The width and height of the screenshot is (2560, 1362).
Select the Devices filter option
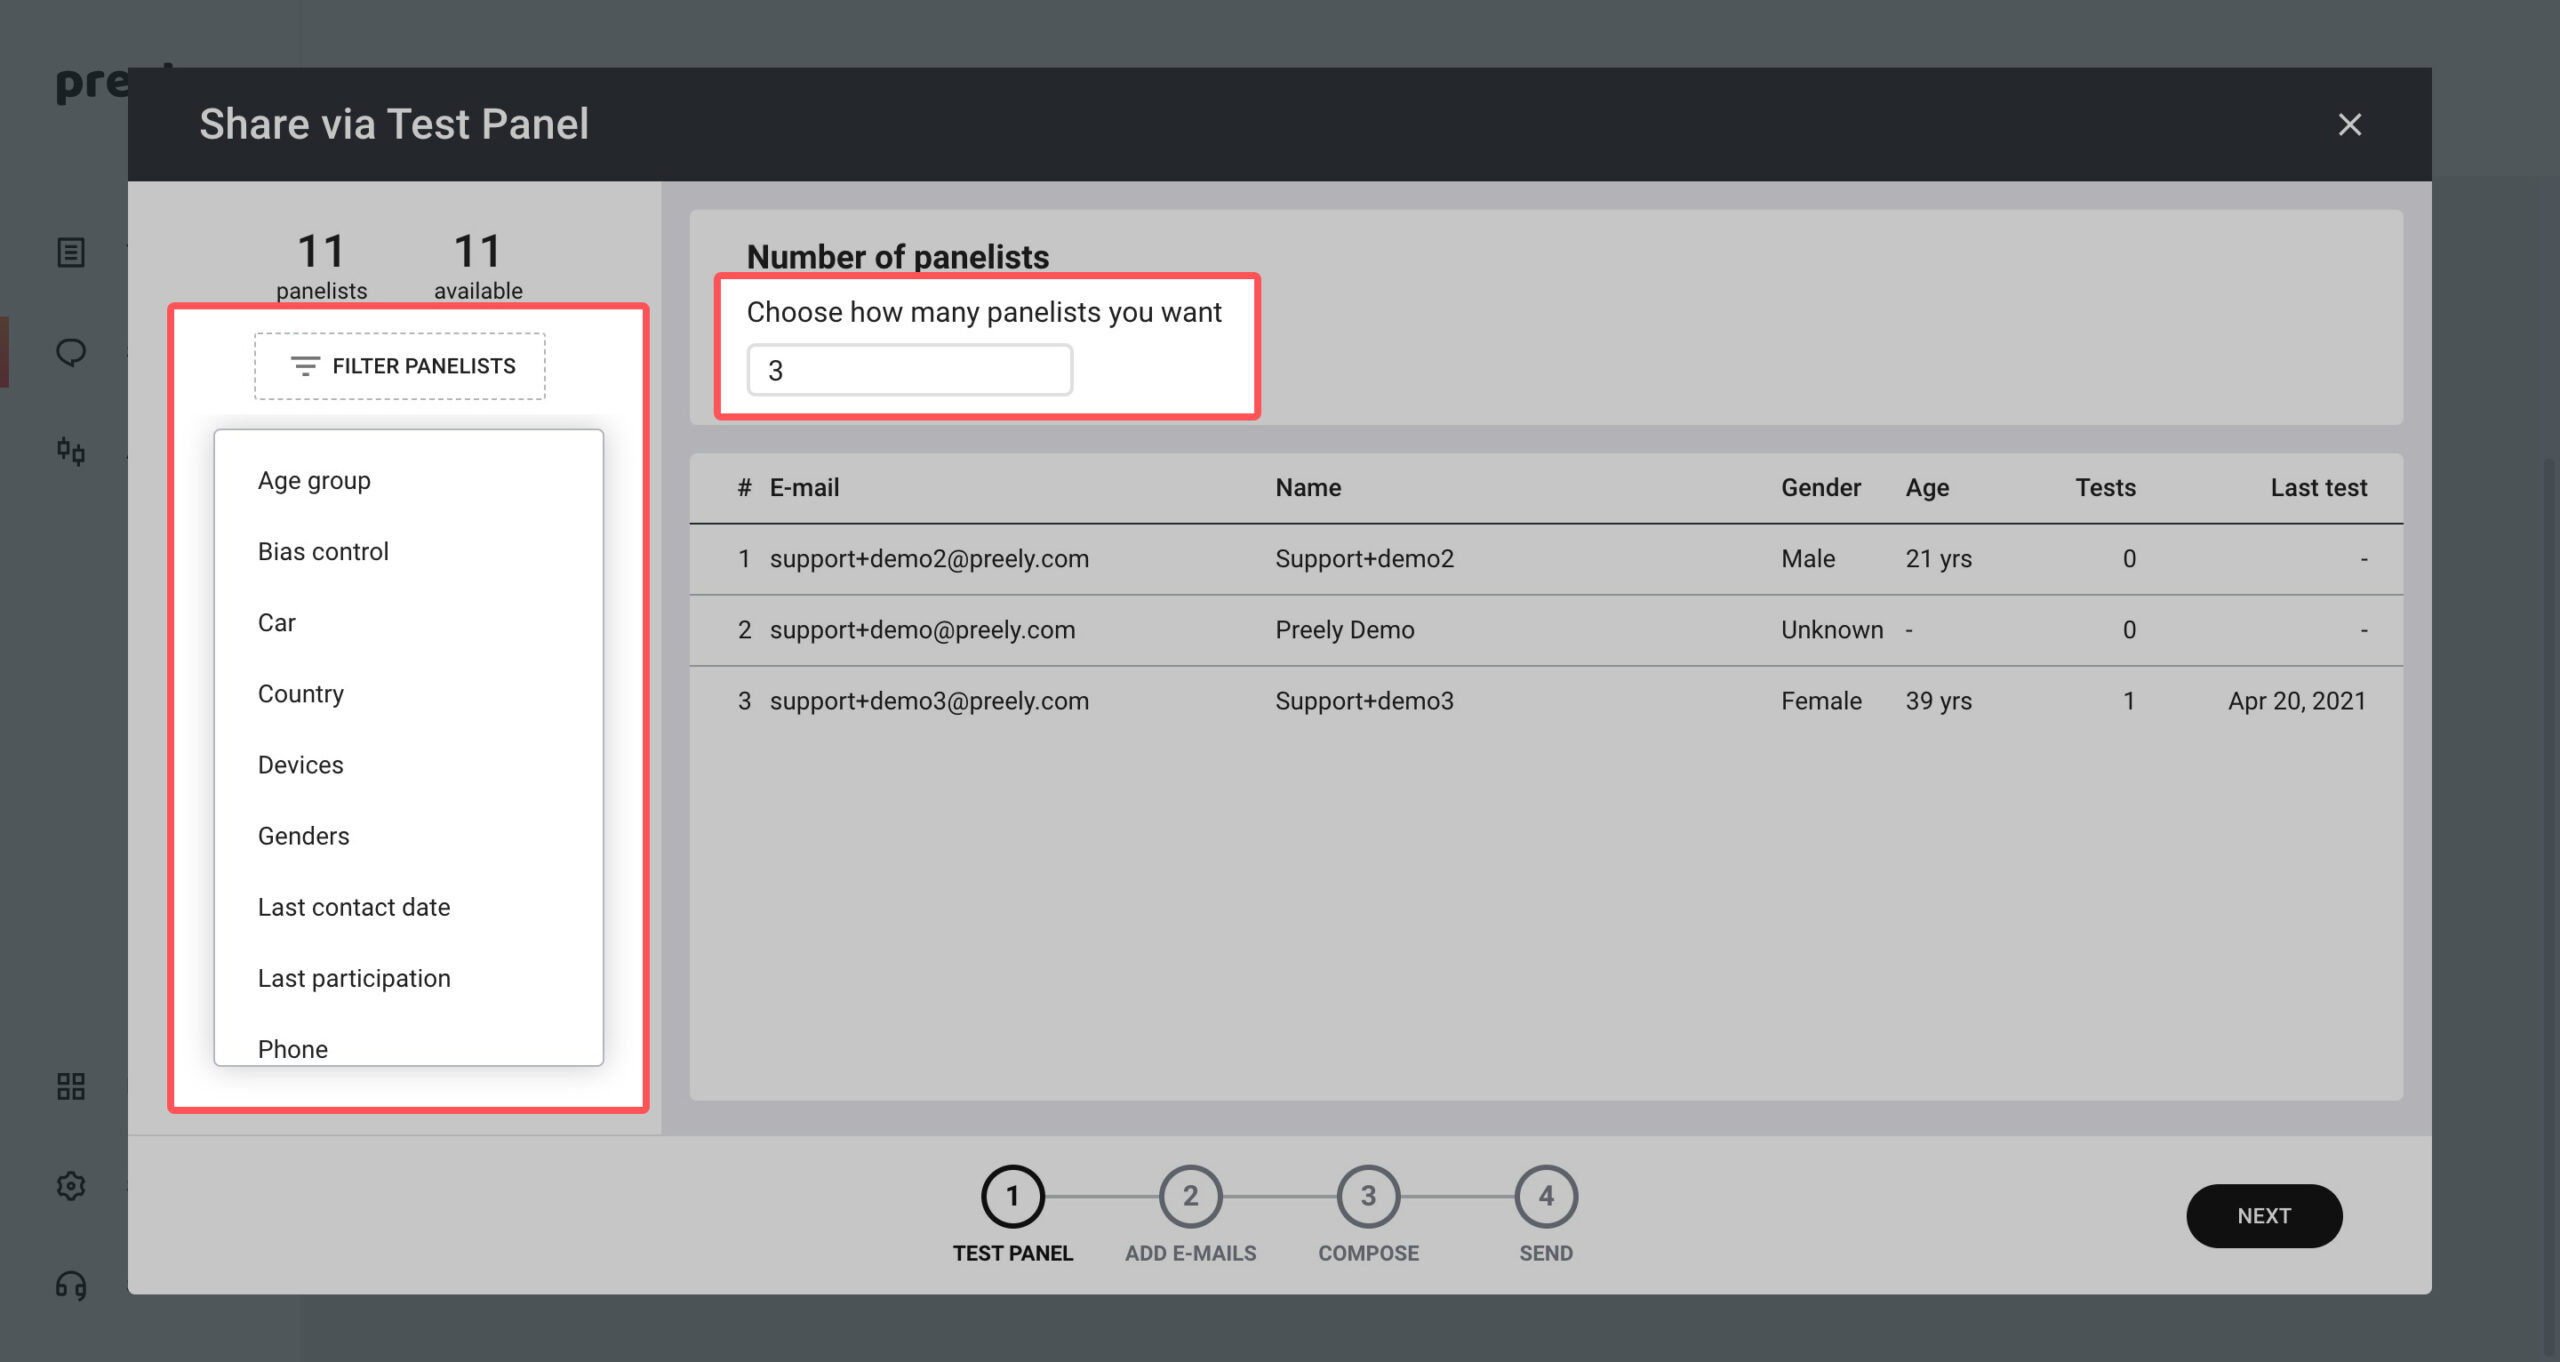[408, 765]
